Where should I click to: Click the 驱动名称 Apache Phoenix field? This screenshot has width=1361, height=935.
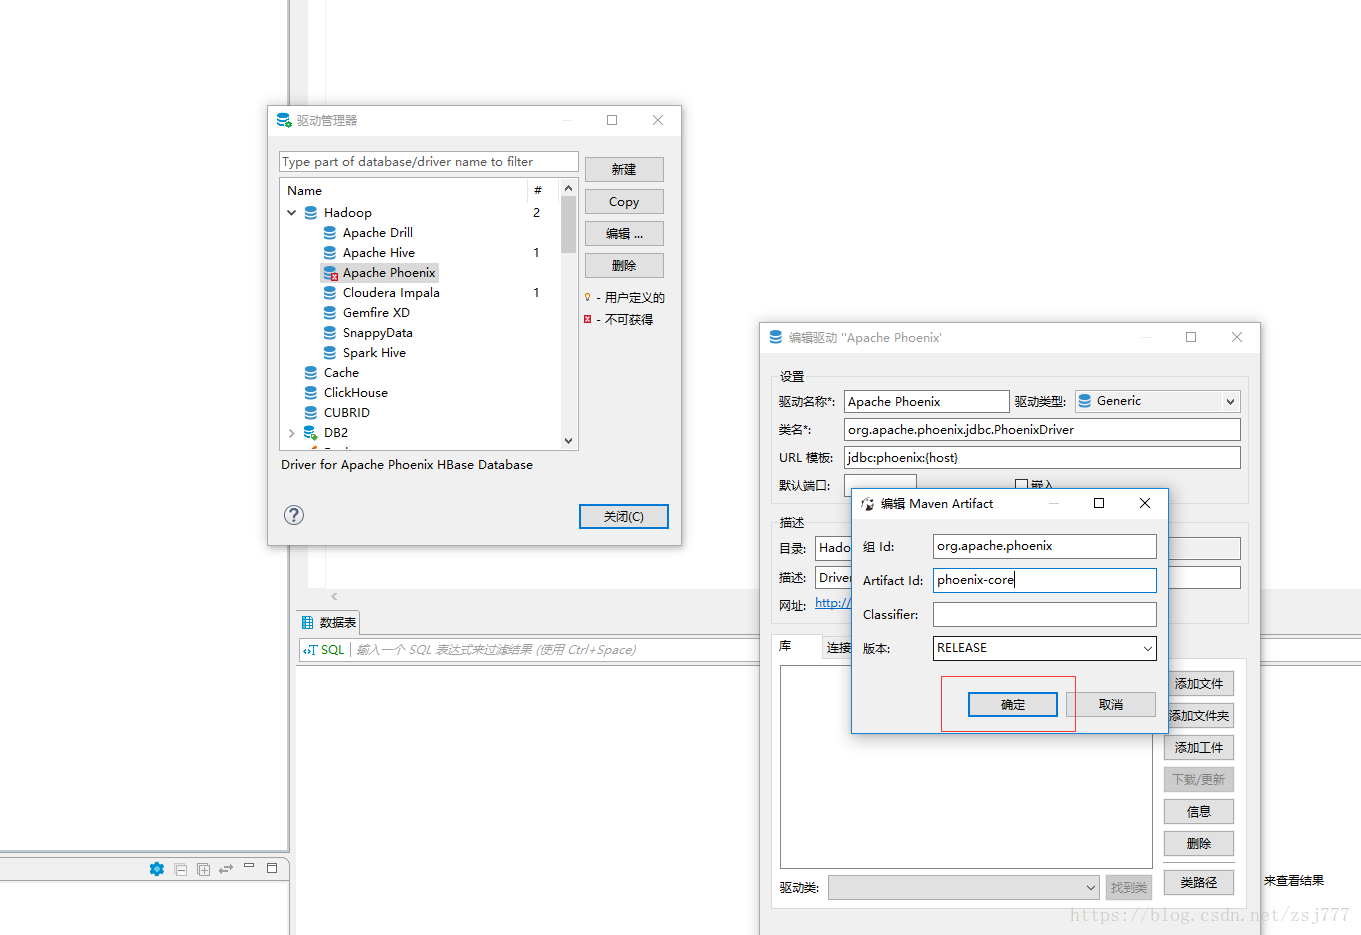click(x=926, y=401)
